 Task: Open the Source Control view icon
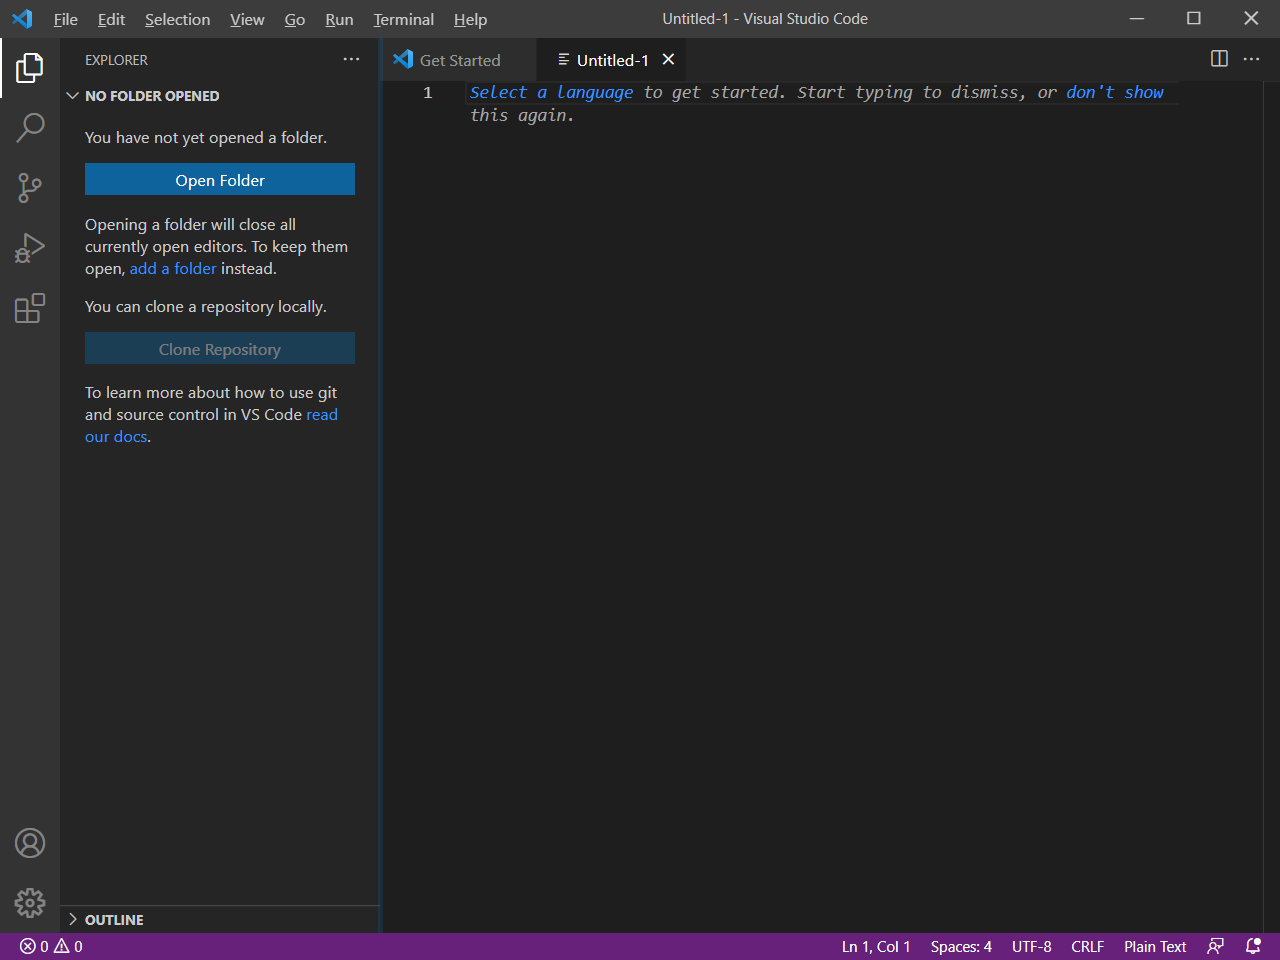30,188
